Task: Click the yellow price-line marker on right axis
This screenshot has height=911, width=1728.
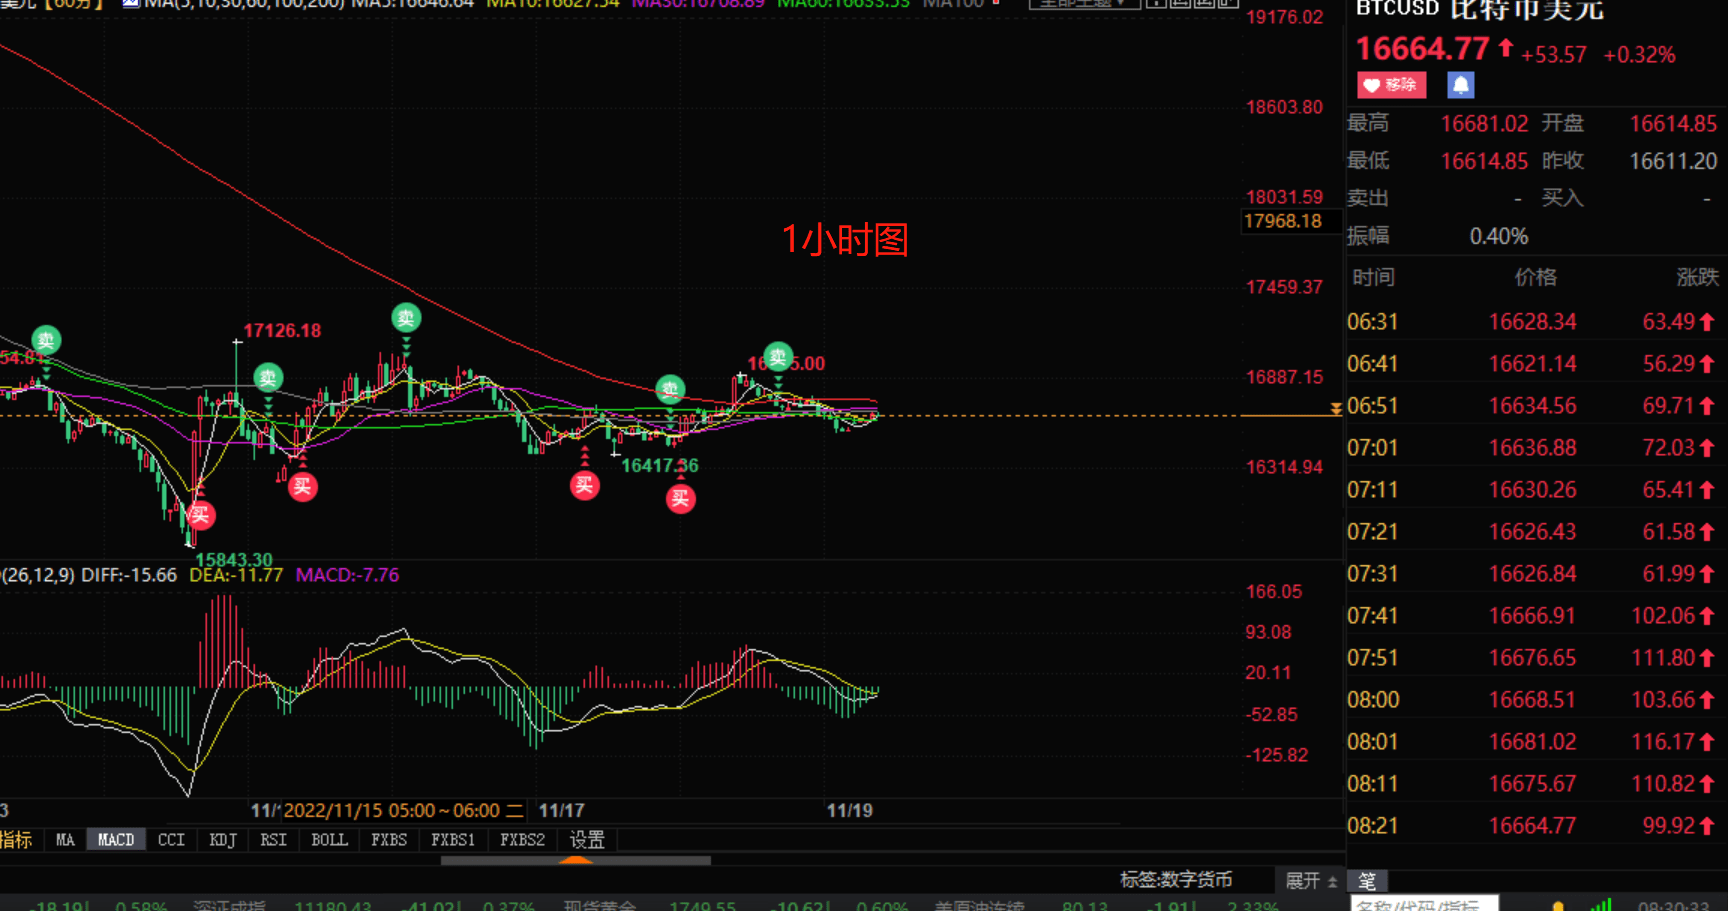Action: click(1336, 409)
